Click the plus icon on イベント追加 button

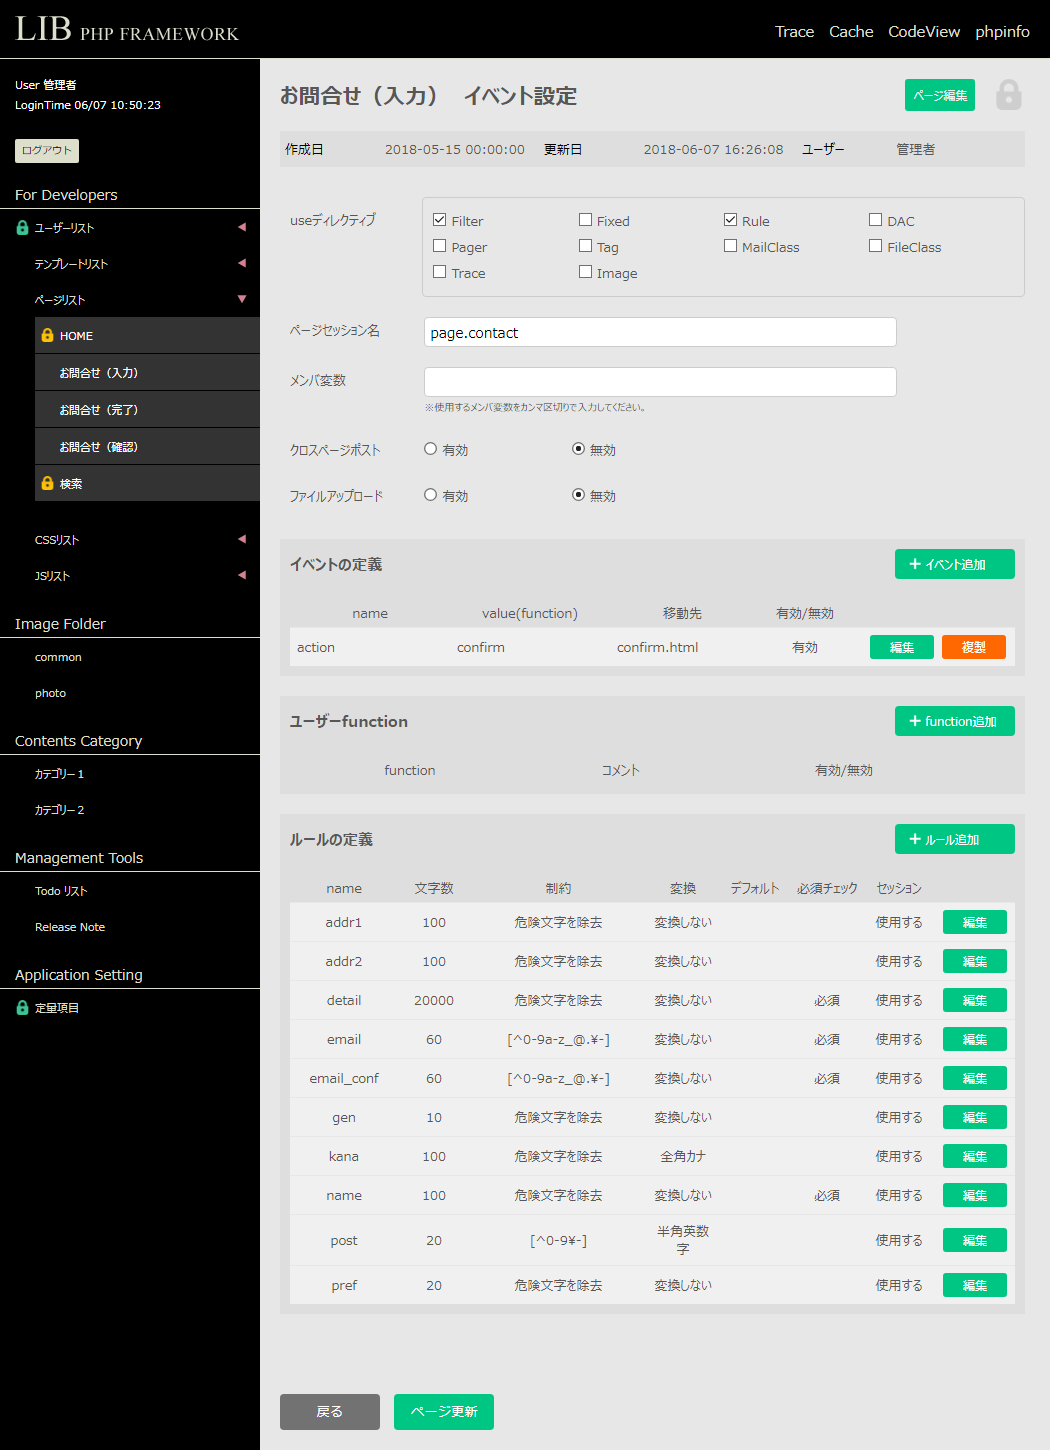(x=914, y=564)
